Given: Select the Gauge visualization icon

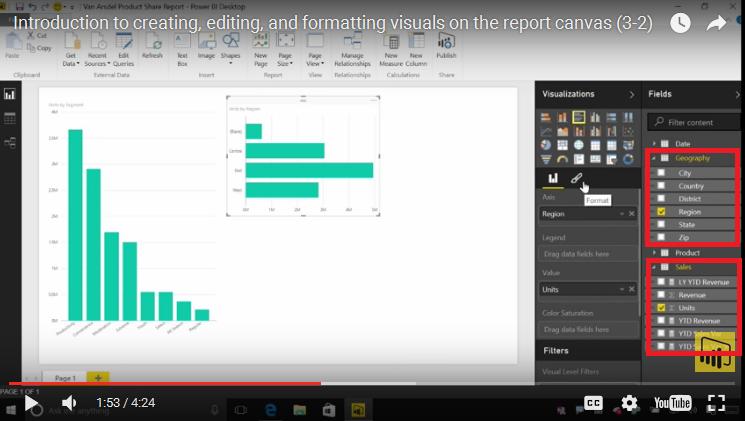Looking at the screenshot, I should (562, 159).
